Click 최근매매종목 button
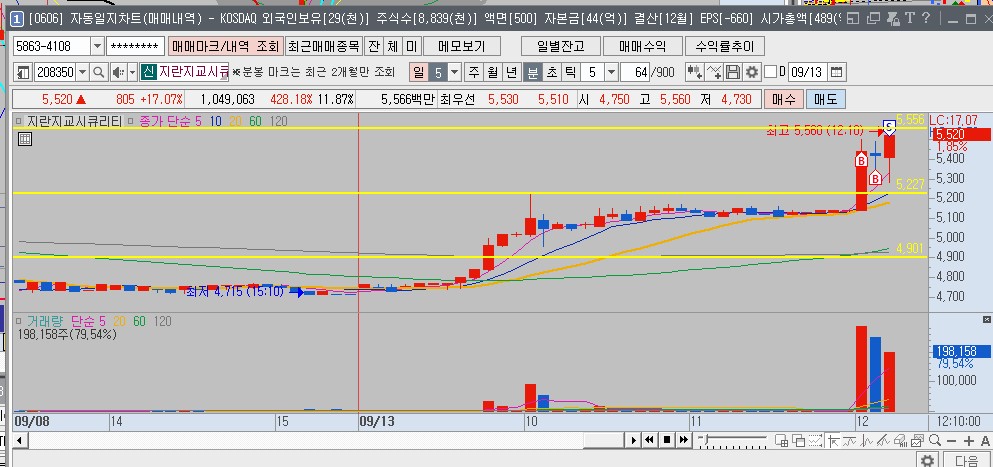The height and width of the screenshot is (467, 993). click(323, 46)
